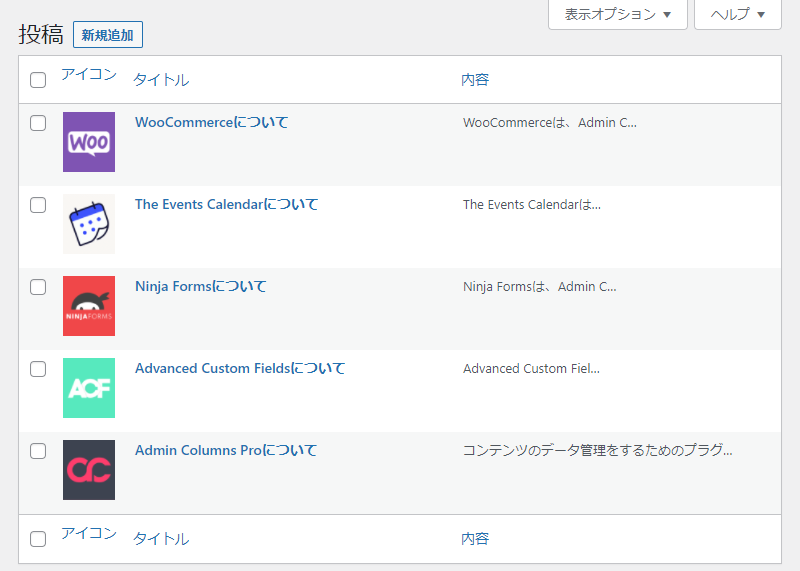The image size is (800, 571).
Task: Click 'Advanced Custom Fiel...' content cell
Action: coord(531,369)
